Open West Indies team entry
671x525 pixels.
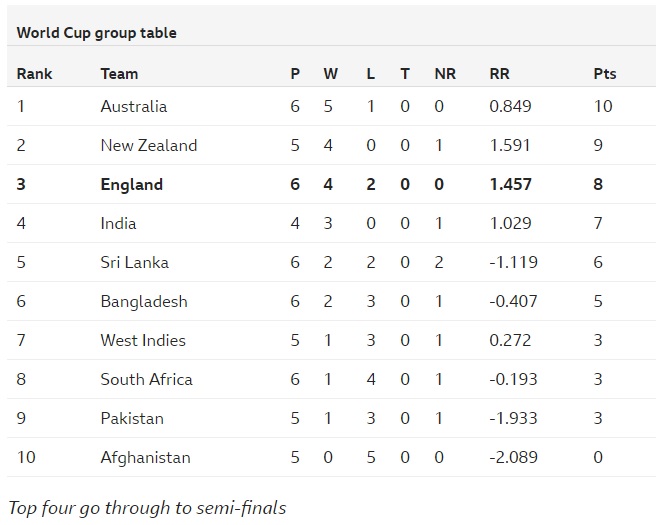pos(142,340)
